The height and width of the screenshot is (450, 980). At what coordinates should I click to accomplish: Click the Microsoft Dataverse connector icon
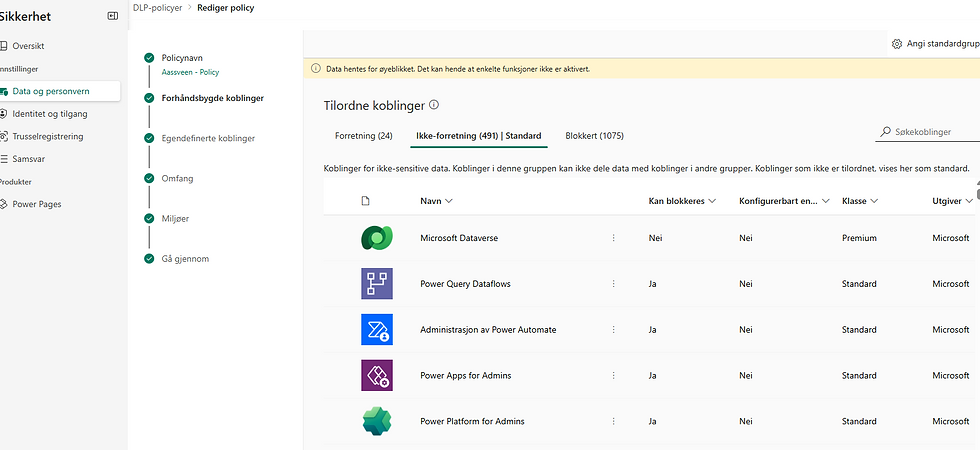point(377,238)
